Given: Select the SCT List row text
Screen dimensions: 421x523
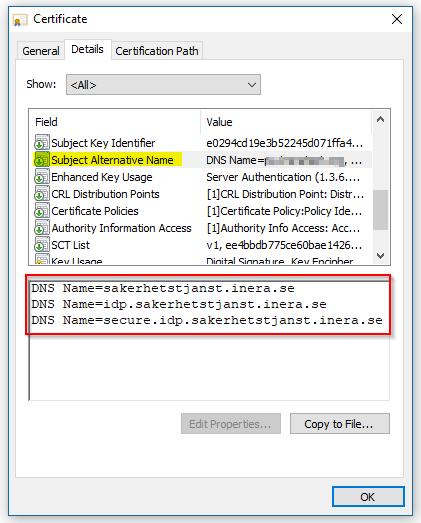Looking at the screenshot, I should tap(70, 245).
